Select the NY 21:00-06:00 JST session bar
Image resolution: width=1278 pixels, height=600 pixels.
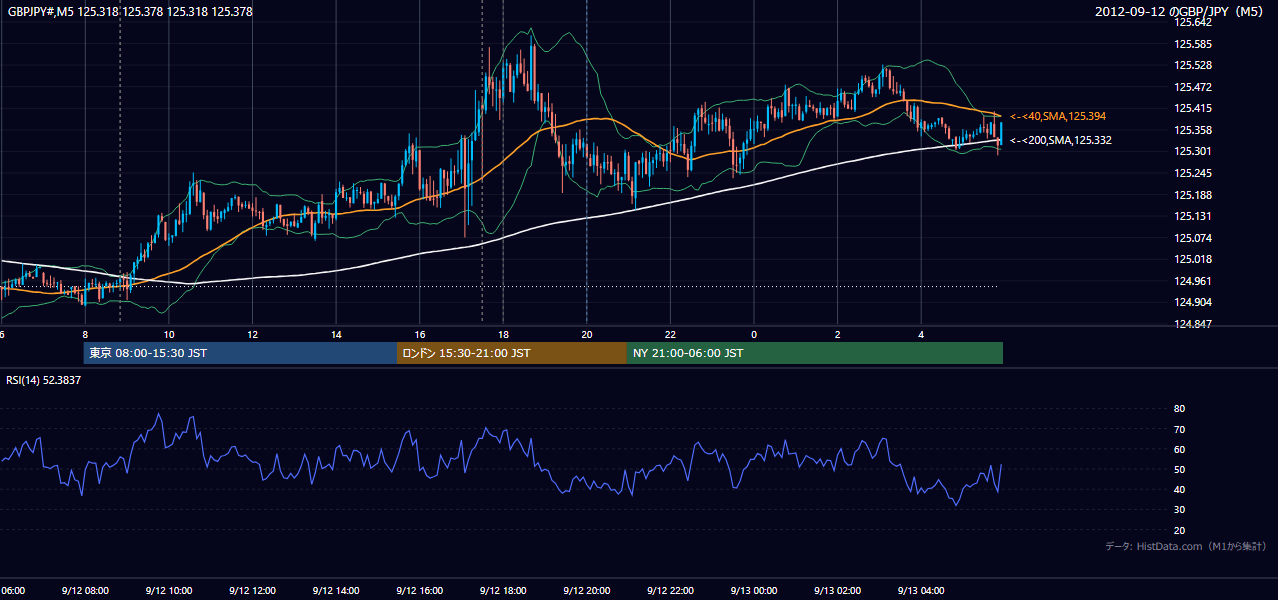(x=815, y=353)
